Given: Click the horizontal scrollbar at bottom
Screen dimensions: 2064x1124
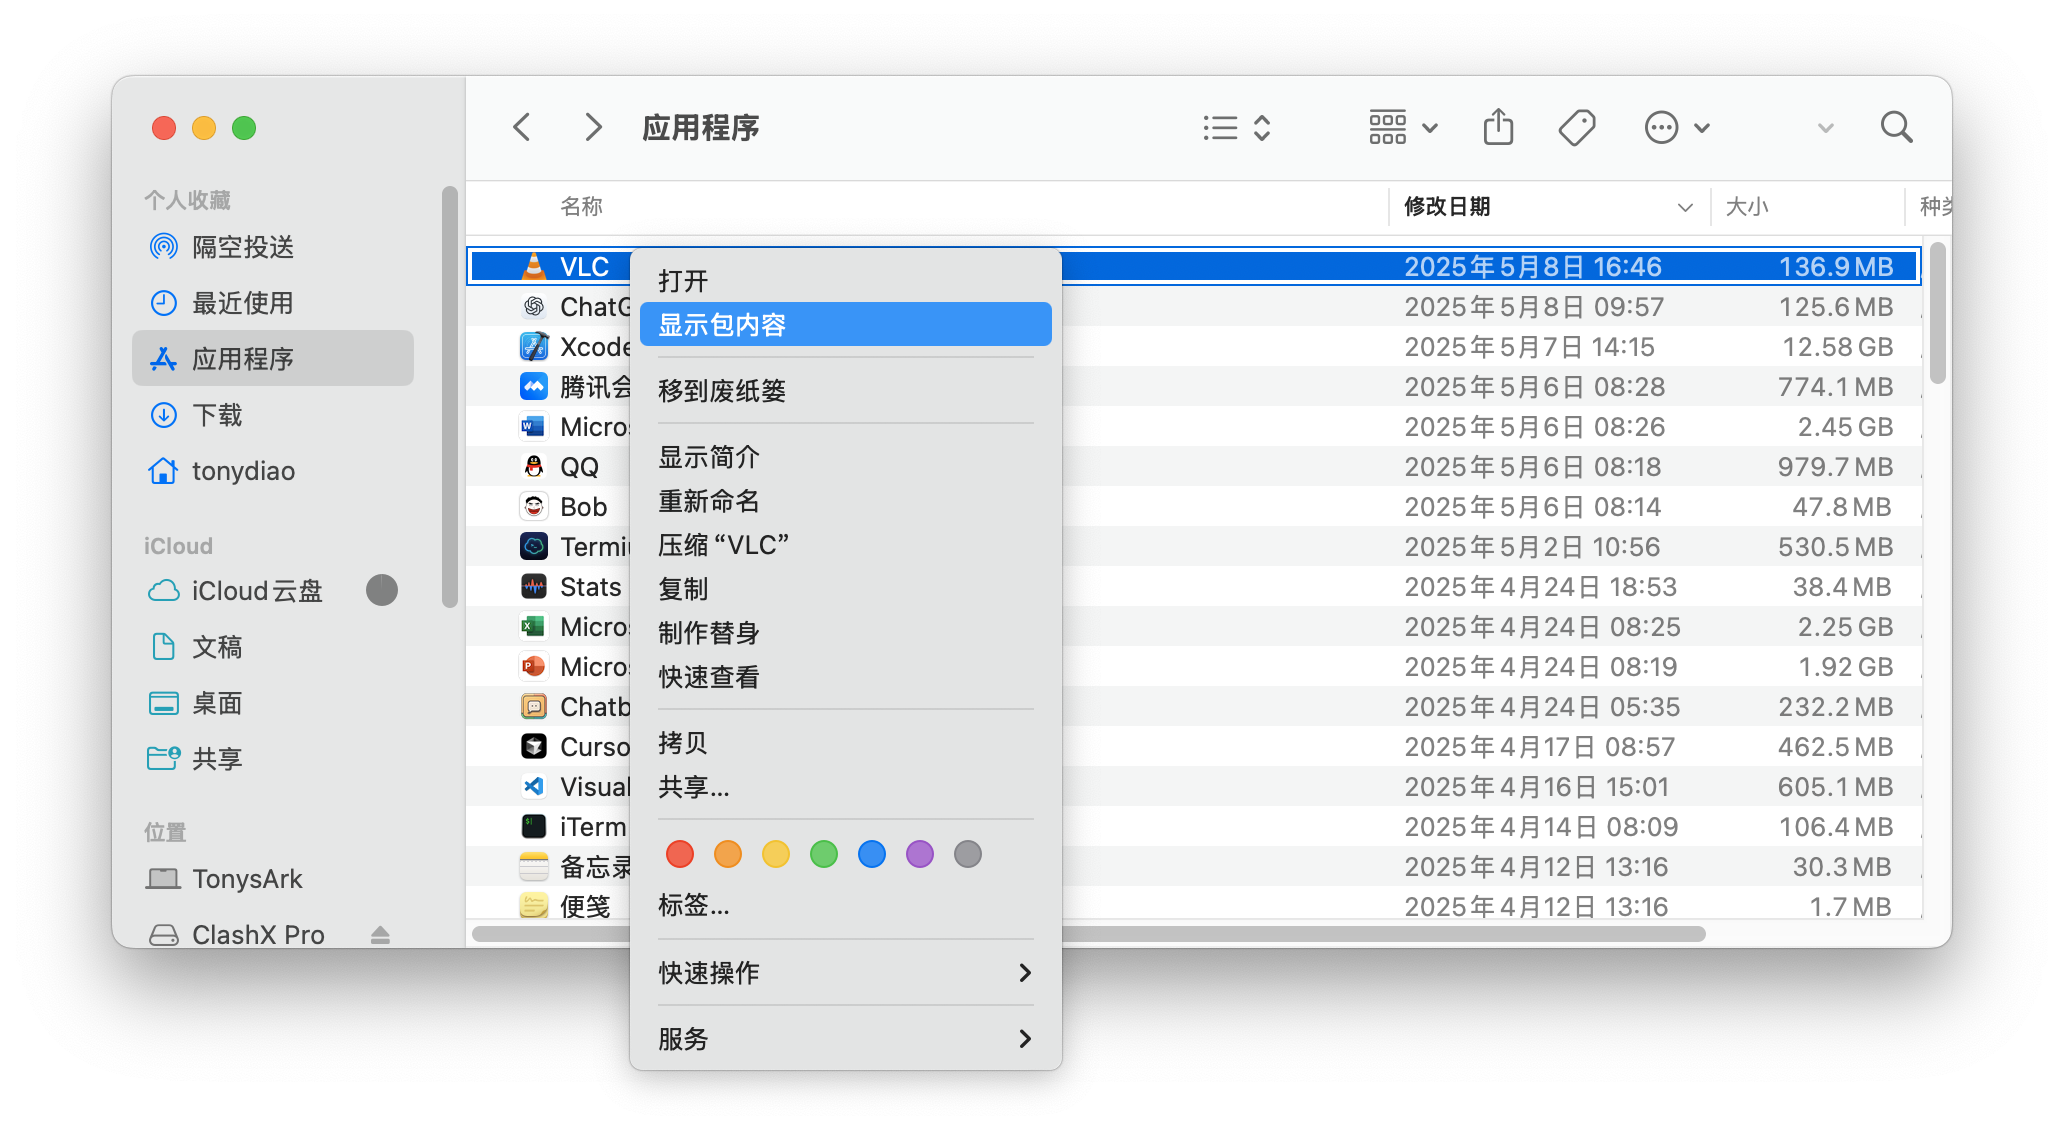Looking at the screenshot, I should coord(1380,934).
